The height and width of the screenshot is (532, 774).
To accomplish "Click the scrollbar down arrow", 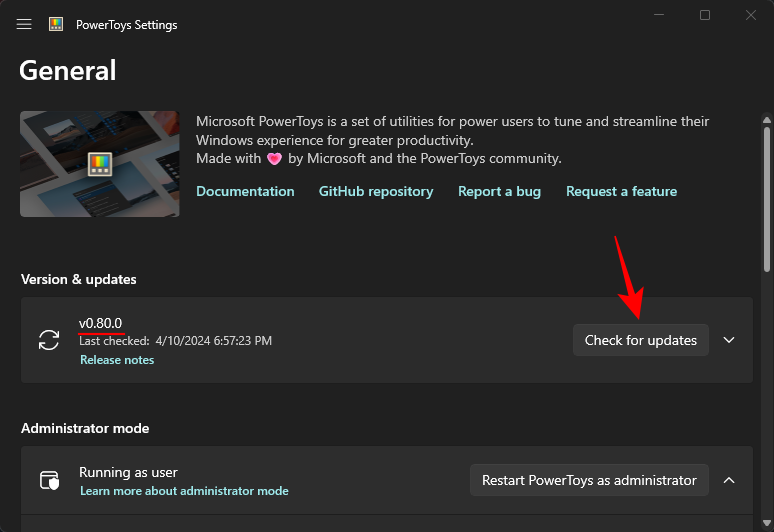I will [x=767, y=523].
